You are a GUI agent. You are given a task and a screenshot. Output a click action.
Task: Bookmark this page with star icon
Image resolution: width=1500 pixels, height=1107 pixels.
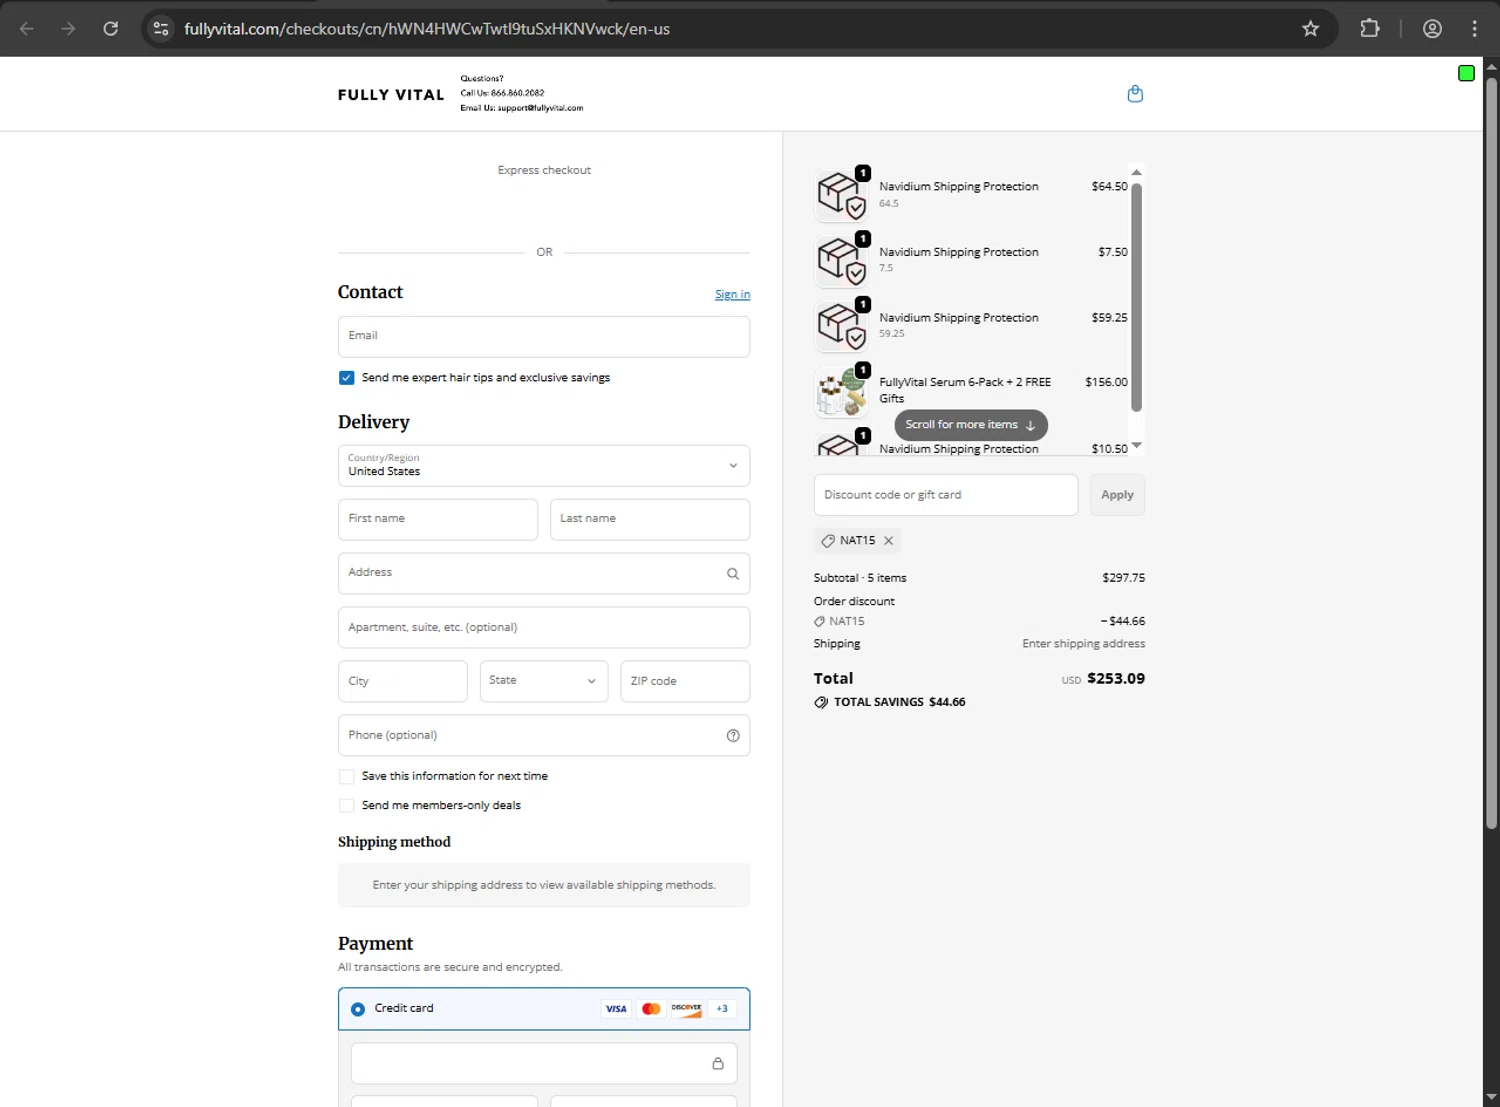[1310, 29]
